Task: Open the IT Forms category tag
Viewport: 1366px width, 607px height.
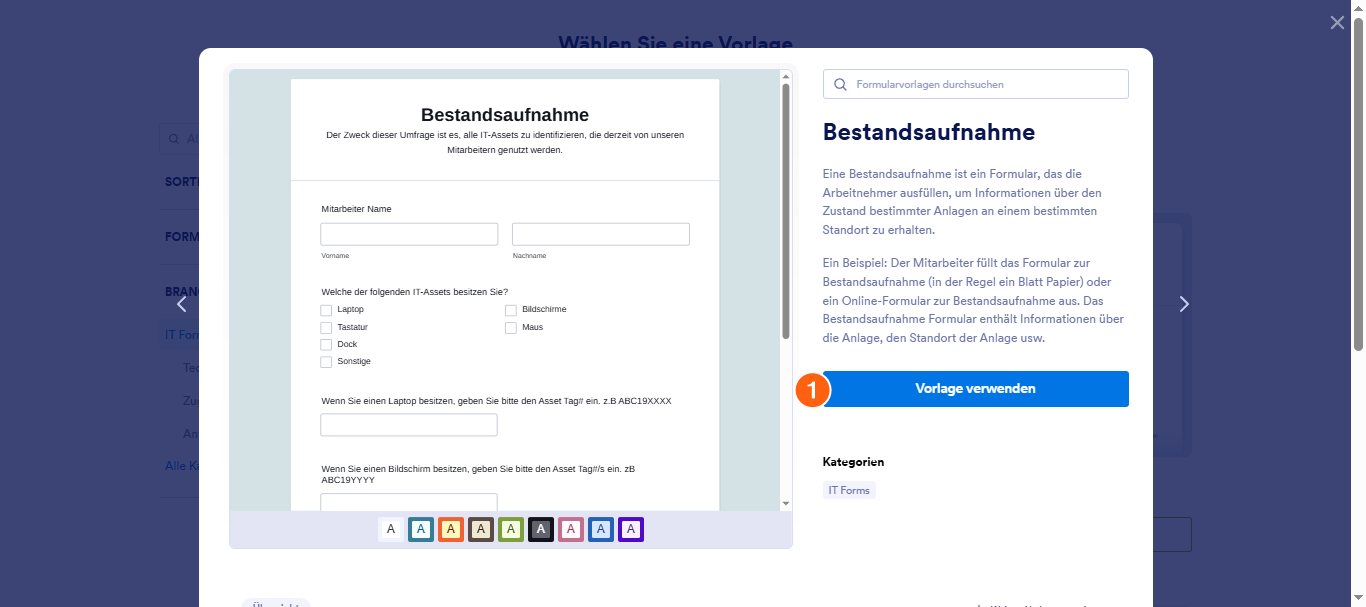Action: coord(849,490)
